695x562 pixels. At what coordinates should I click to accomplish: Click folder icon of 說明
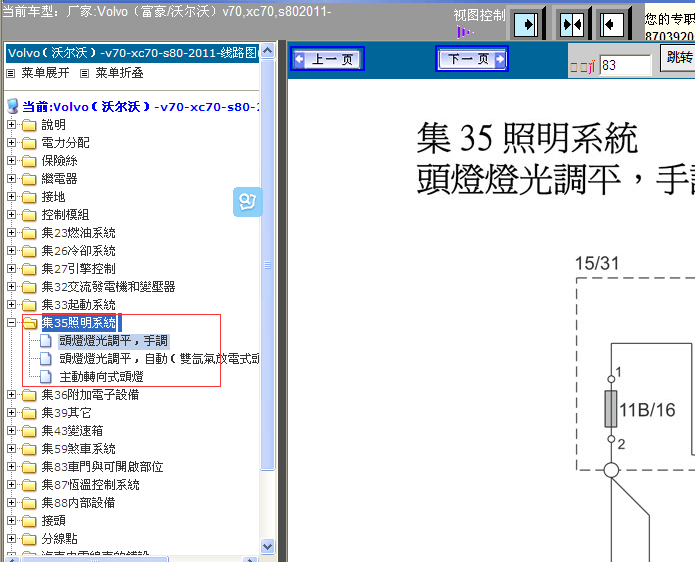click(29, 125)
